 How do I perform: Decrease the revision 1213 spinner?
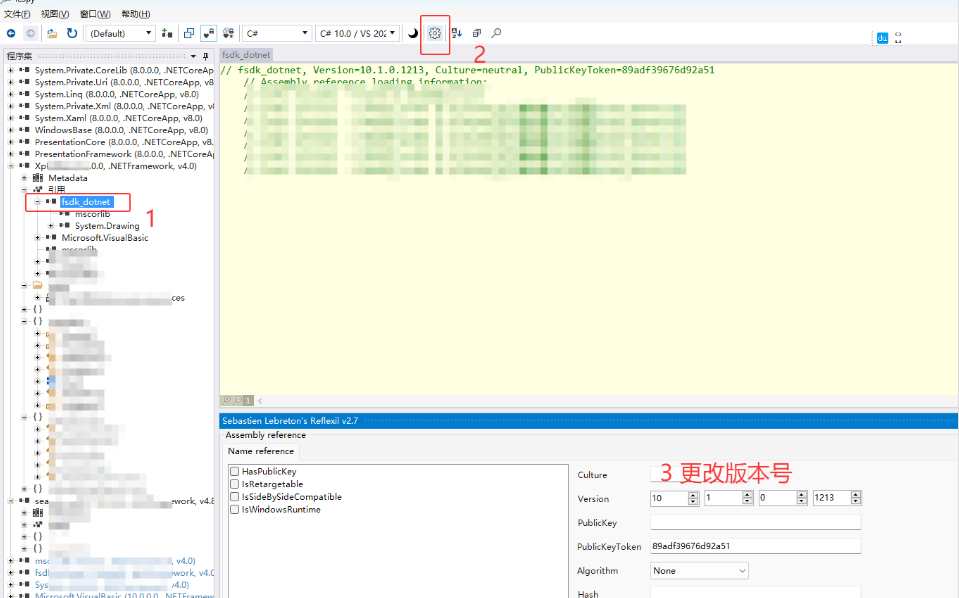point(856,501)
